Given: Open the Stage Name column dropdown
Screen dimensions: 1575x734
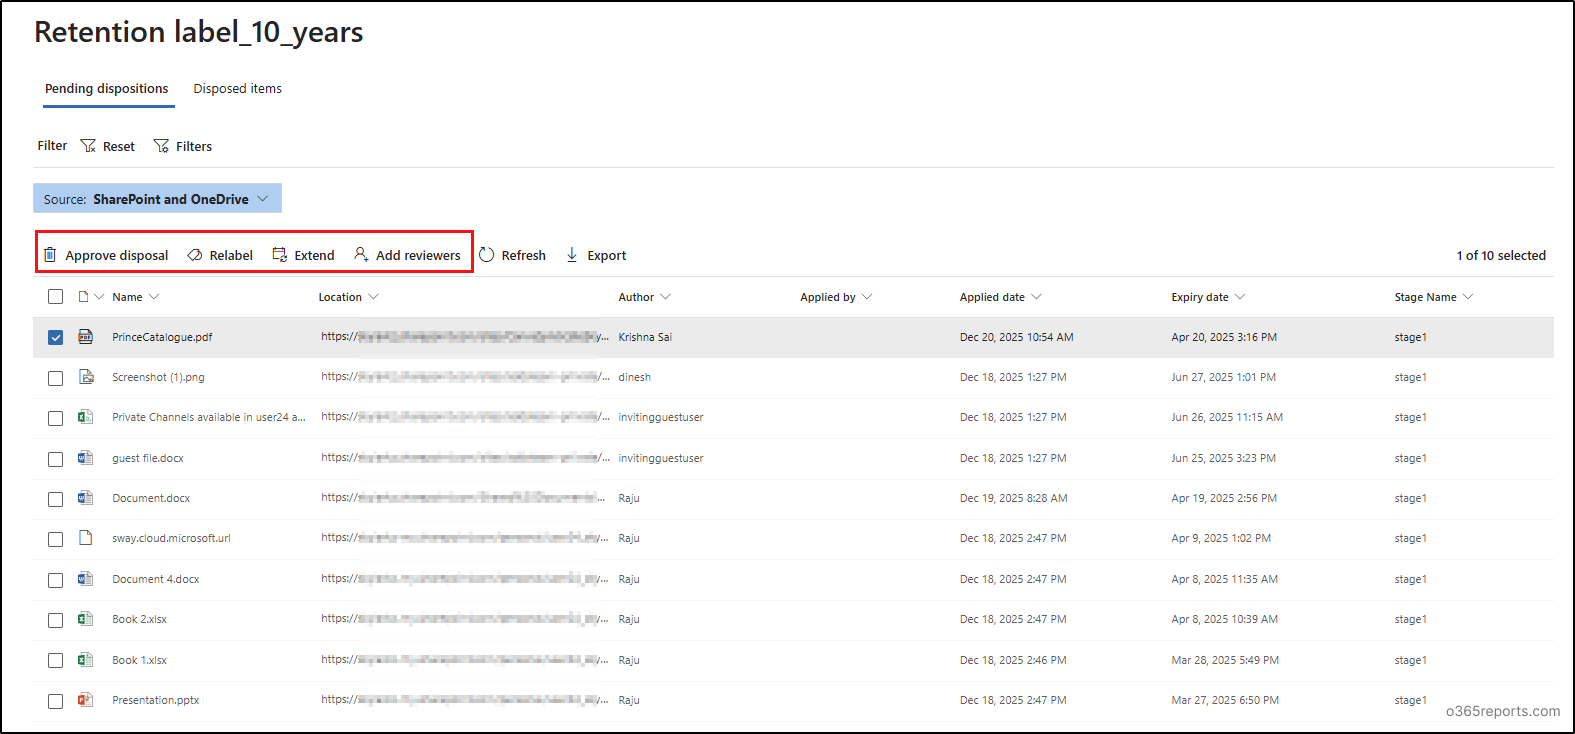Looking at the screenshot, I should click(1468, 297).
